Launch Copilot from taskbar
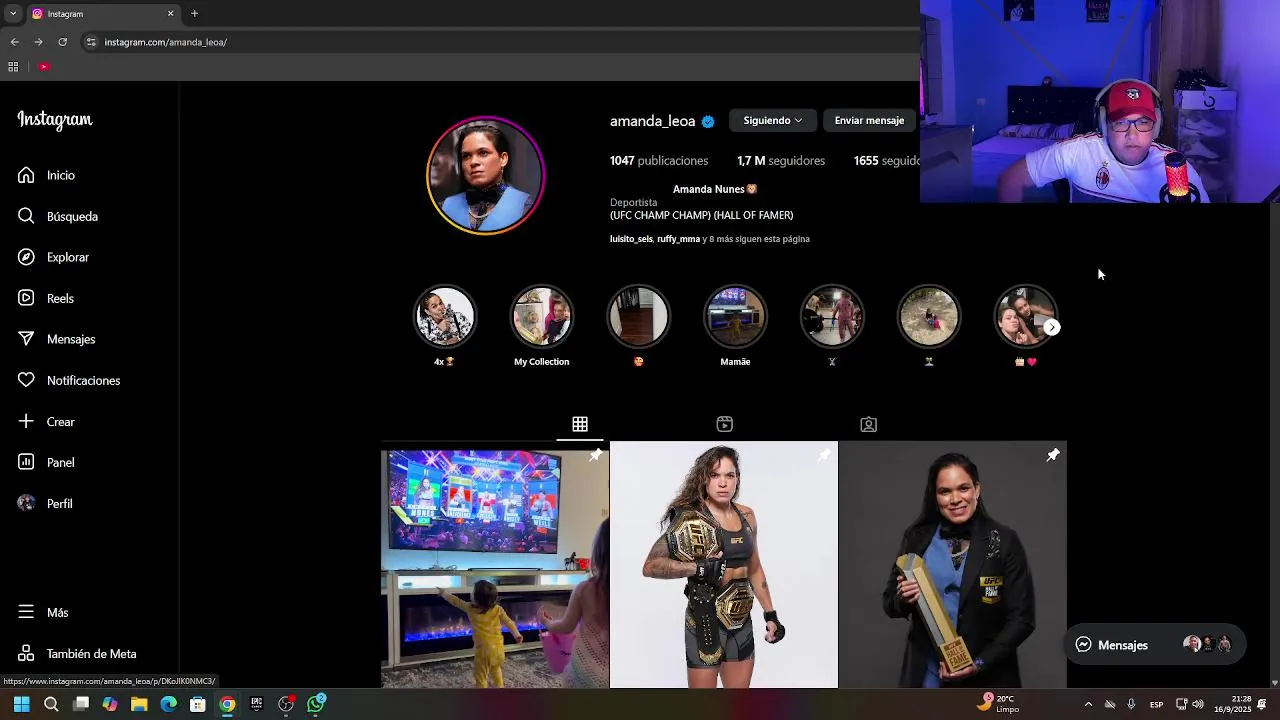Viewport: 1280px width, 720px height. pyautogui.click(x=110, y=704)
